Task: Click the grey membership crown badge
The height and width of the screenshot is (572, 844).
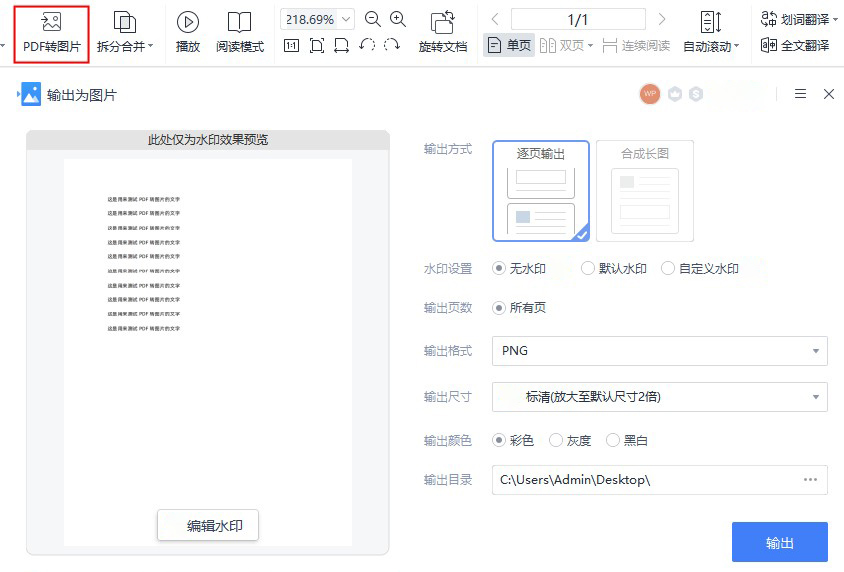Action: (x=675, y=94)
